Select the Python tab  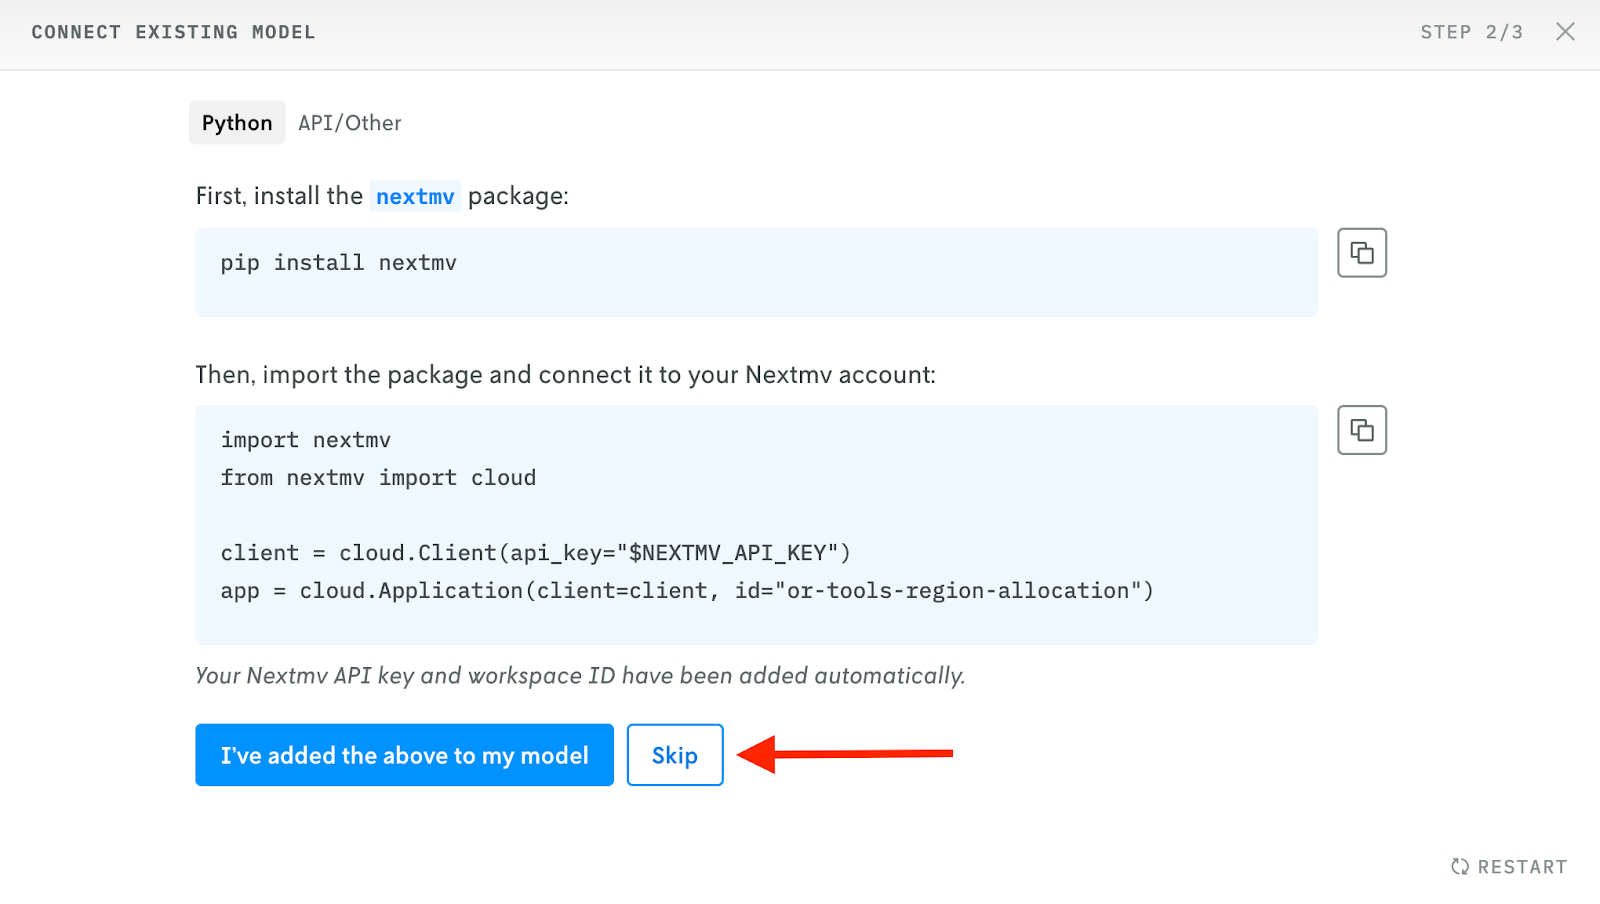tap(237, 123)
